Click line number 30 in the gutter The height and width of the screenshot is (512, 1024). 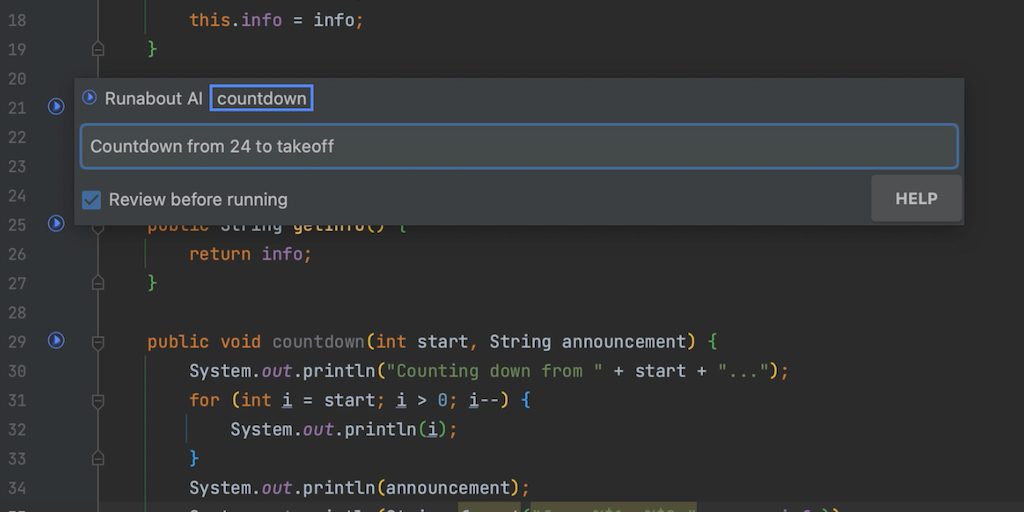pyautogui.click(x=16, y=371)
